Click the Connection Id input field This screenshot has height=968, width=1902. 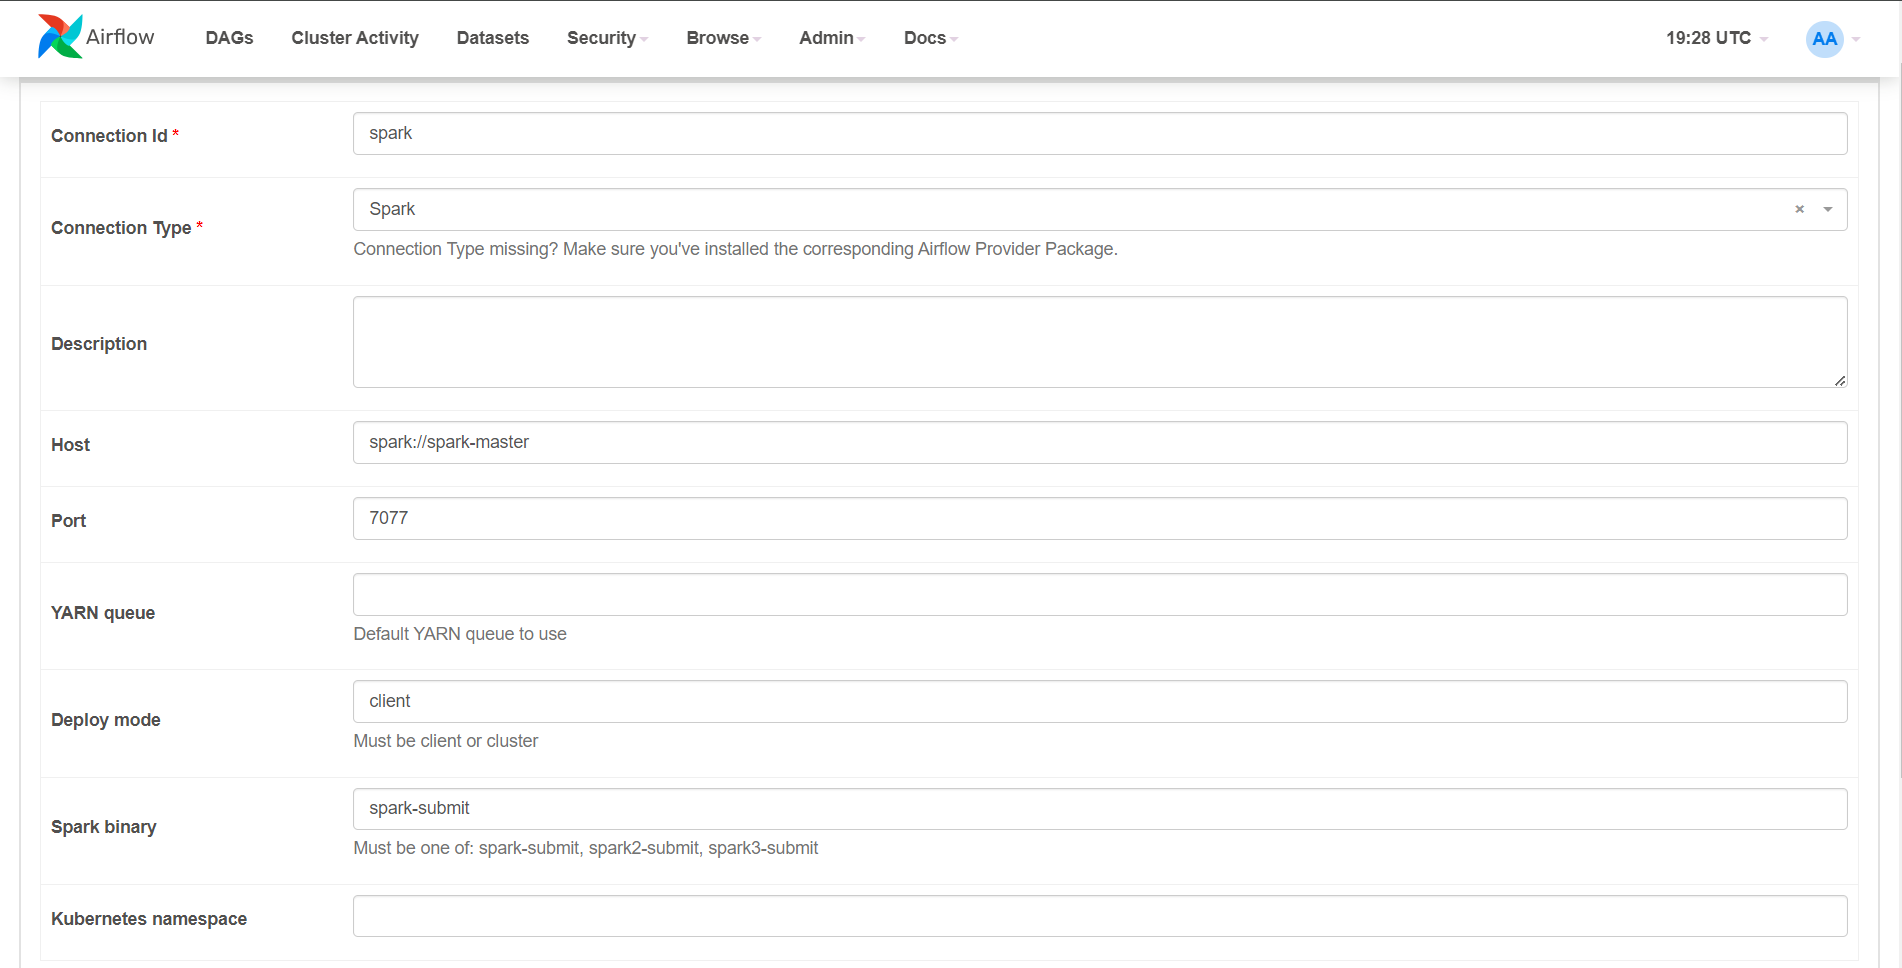click(1100, 133)
